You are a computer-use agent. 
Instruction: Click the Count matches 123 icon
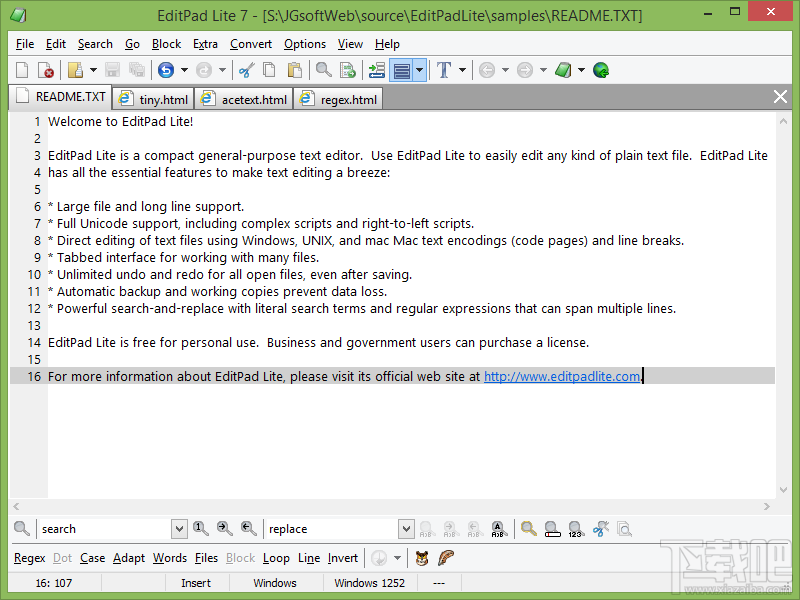coord(576,529)
